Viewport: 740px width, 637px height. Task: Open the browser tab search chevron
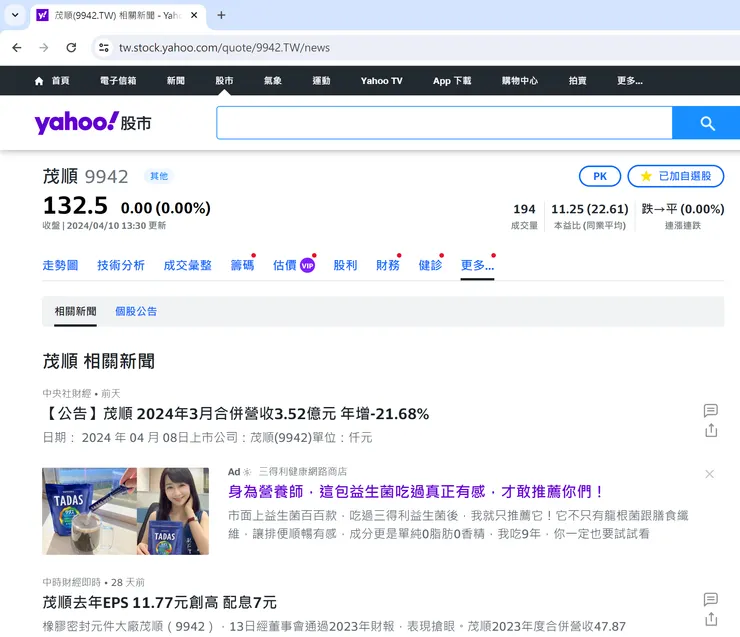click(x=15, y=15)
